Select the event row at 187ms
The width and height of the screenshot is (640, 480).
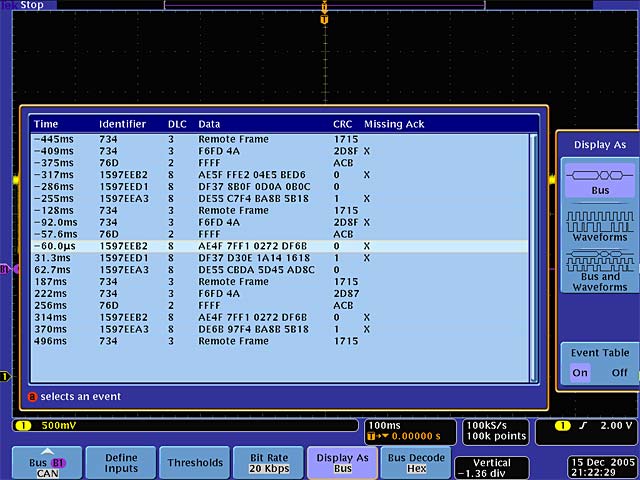(x=280, y=282)
